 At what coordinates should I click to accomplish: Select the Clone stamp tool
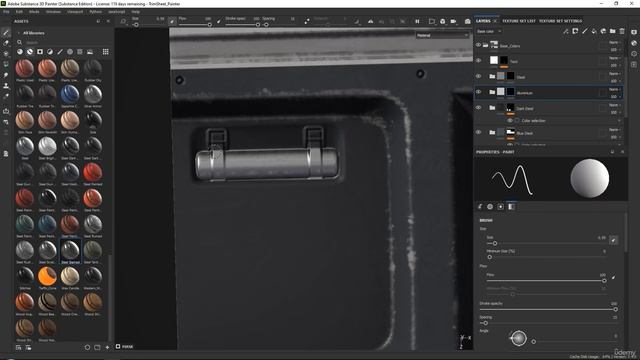(x=6, y=86)
